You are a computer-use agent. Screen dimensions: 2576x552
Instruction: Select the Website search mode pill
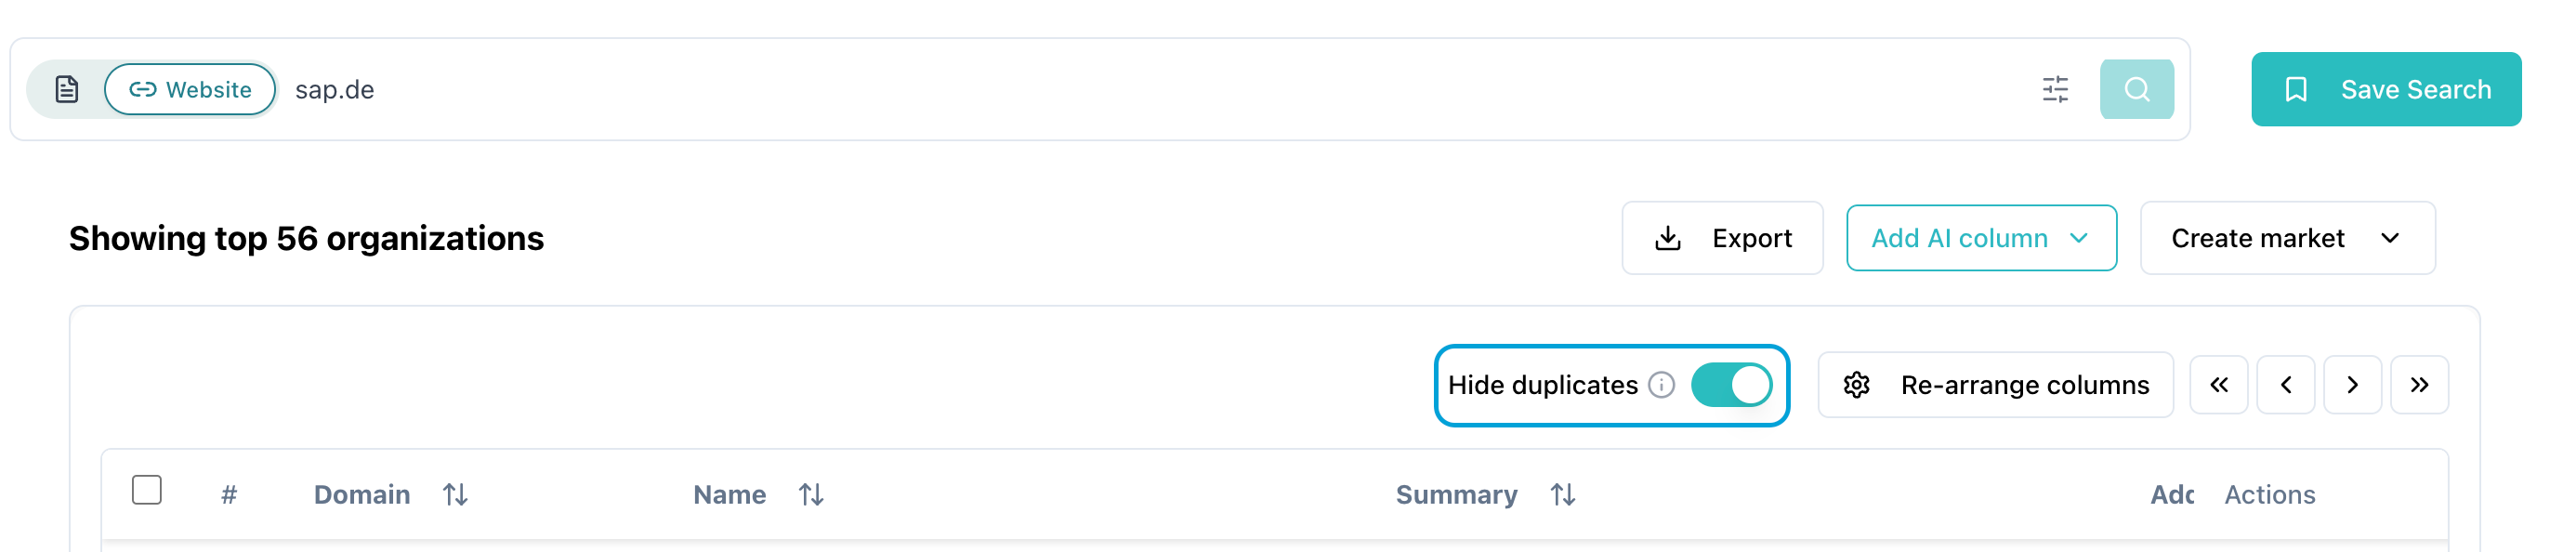coord(190,90)
